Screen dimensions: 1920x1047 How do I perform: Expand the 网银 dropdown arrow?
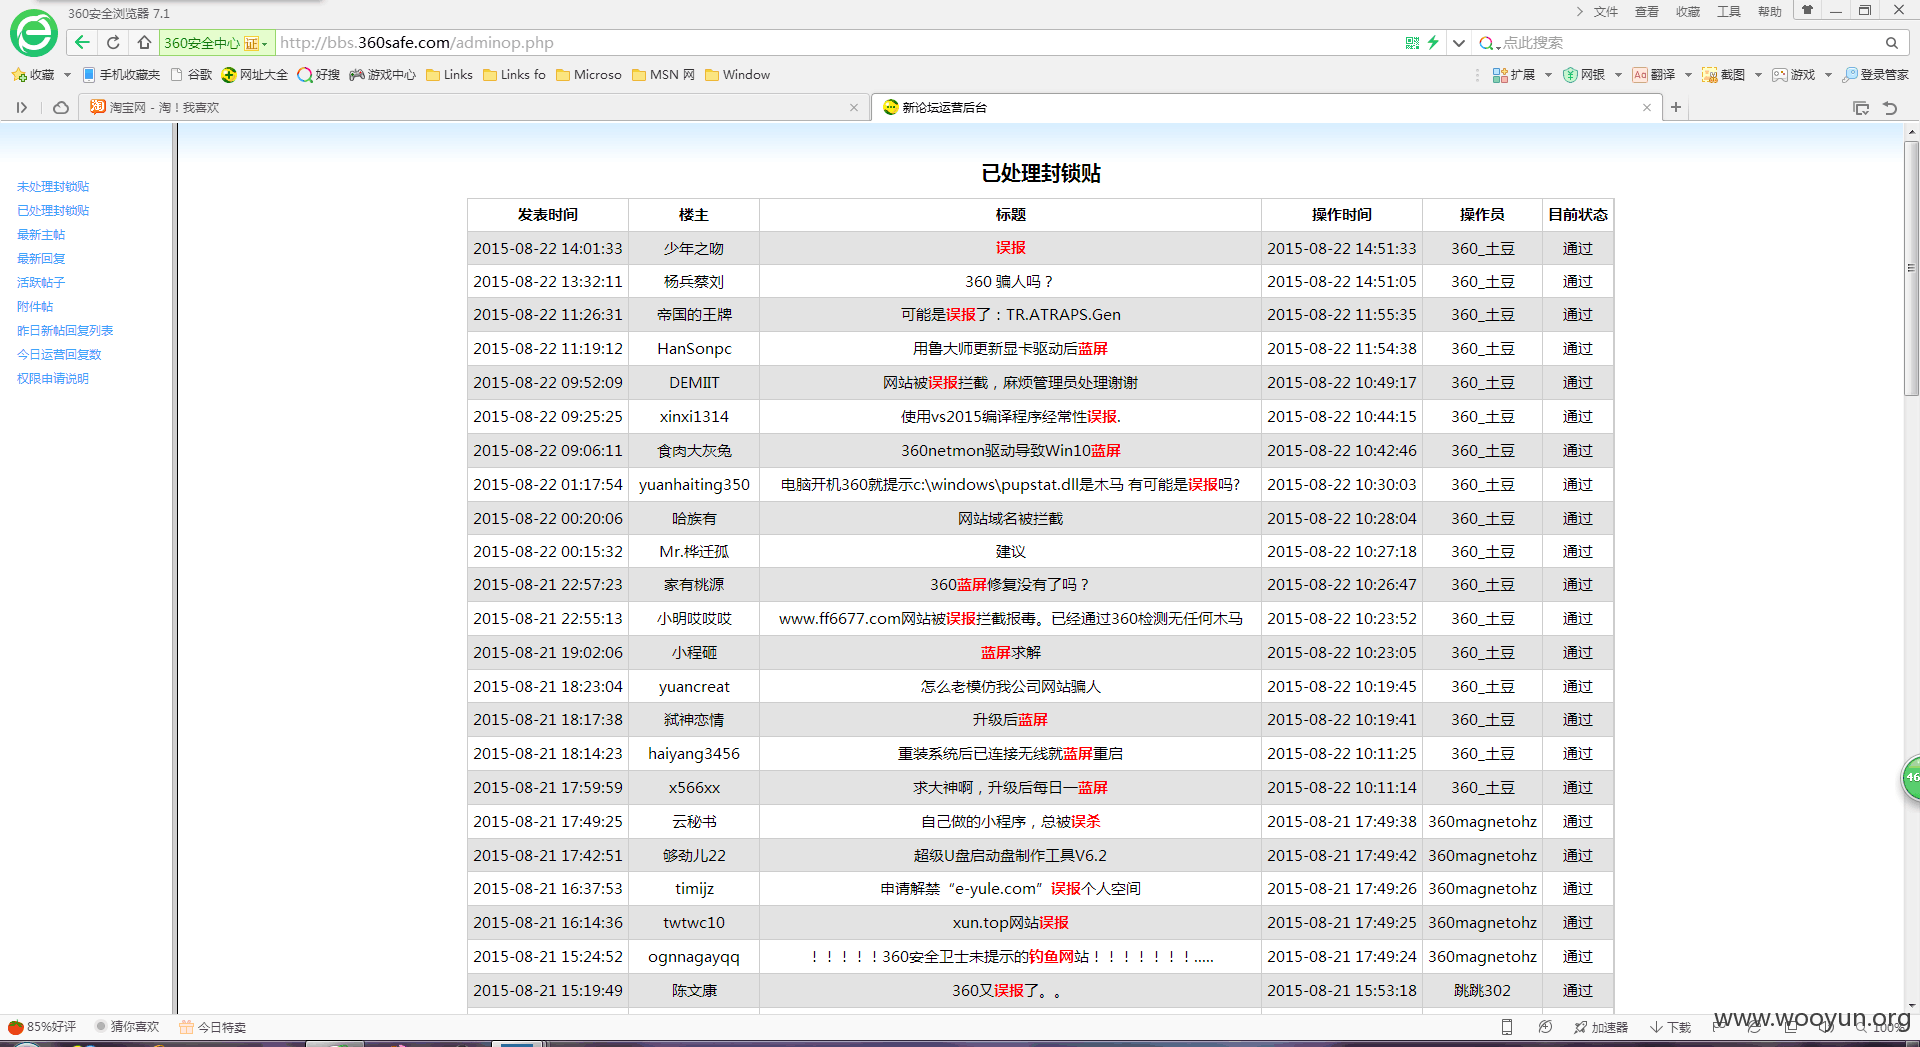[1618, 75]
